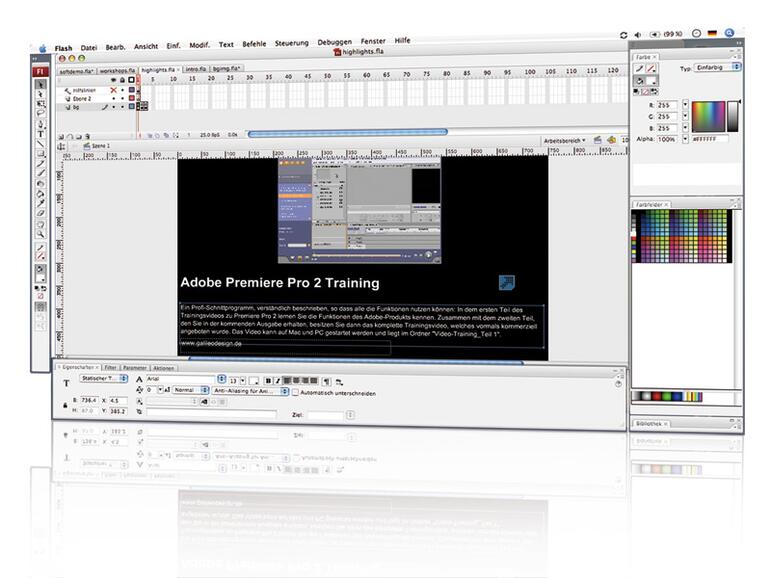This screenshot has width=770, height=578.
Task: Click the swap colors icon in Farbe panel
Action: coord(654,92)
